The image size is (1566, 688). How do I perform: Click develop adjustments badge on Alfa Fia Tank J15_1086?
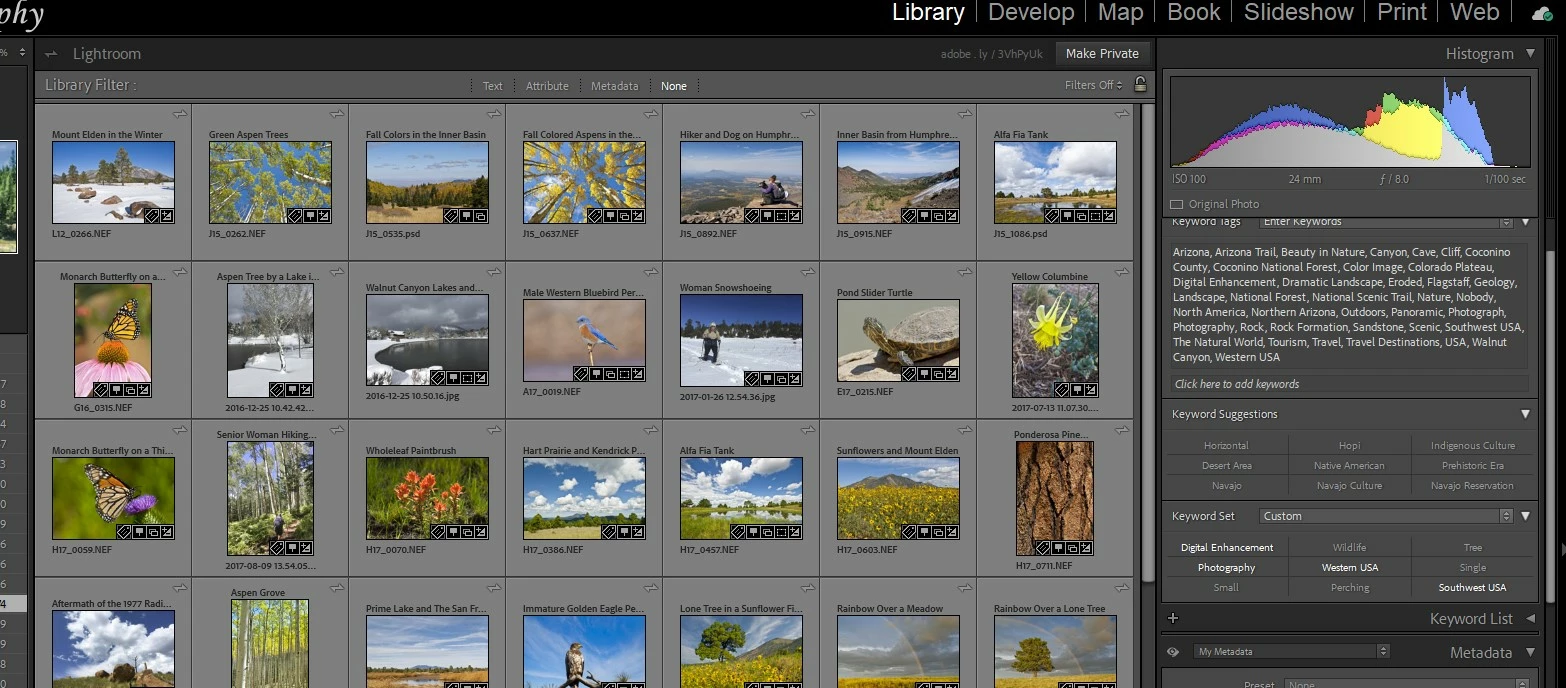(x=1109, y=215)
